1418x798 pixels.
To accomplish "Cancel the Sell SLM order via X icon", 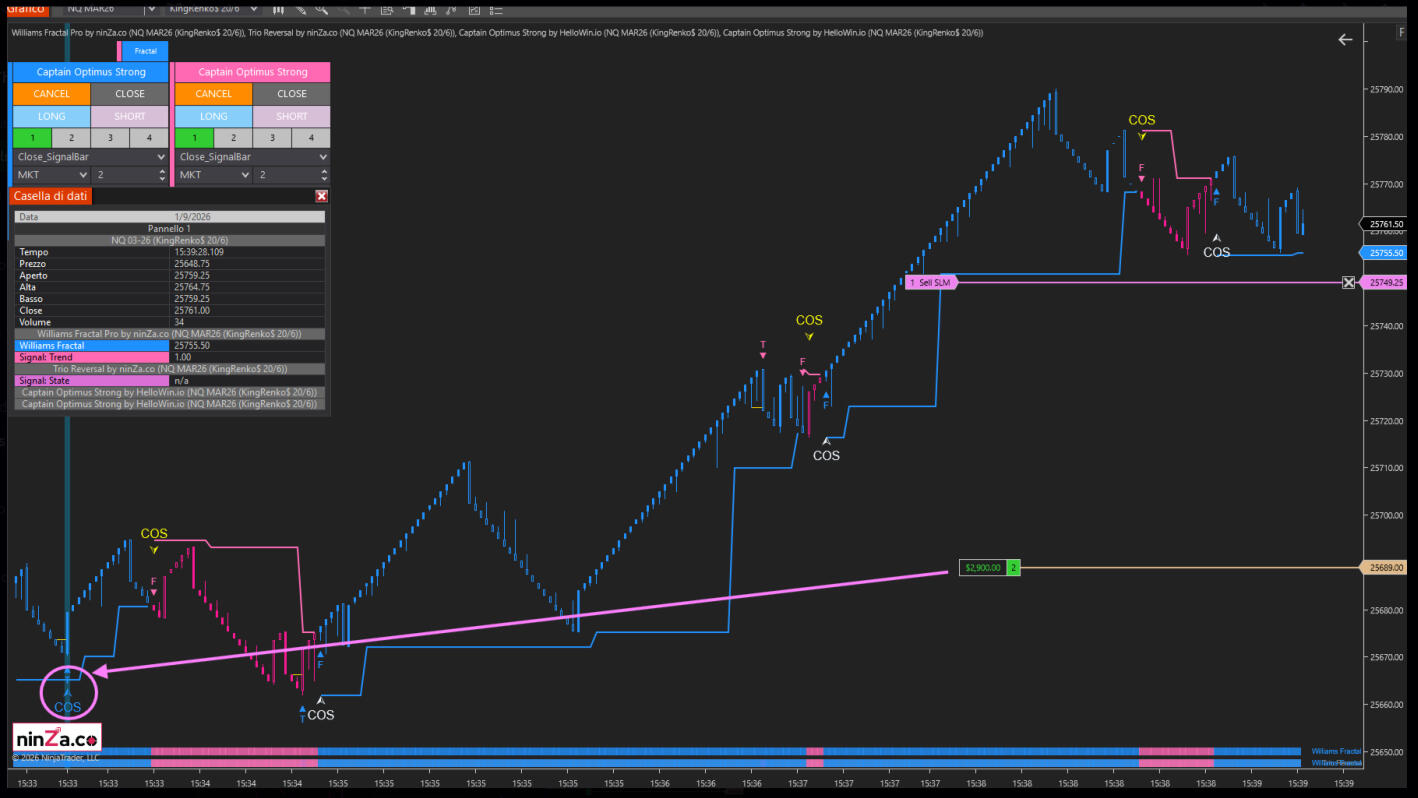I will coord(1348,283).
